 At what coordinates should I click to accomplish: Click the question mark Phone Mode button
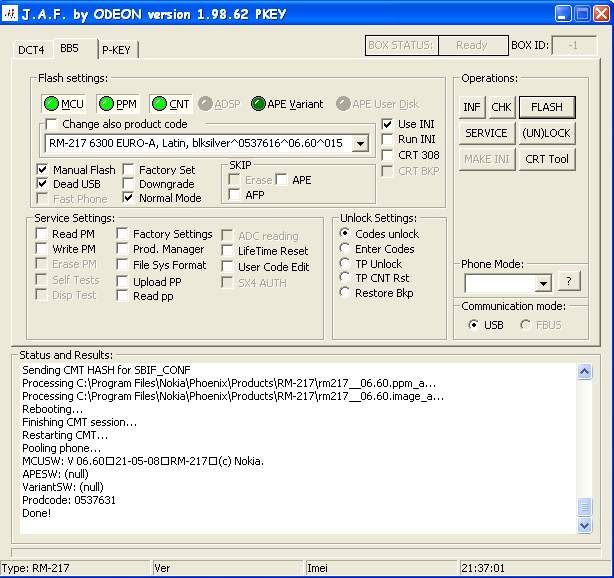tap(569, 280)
